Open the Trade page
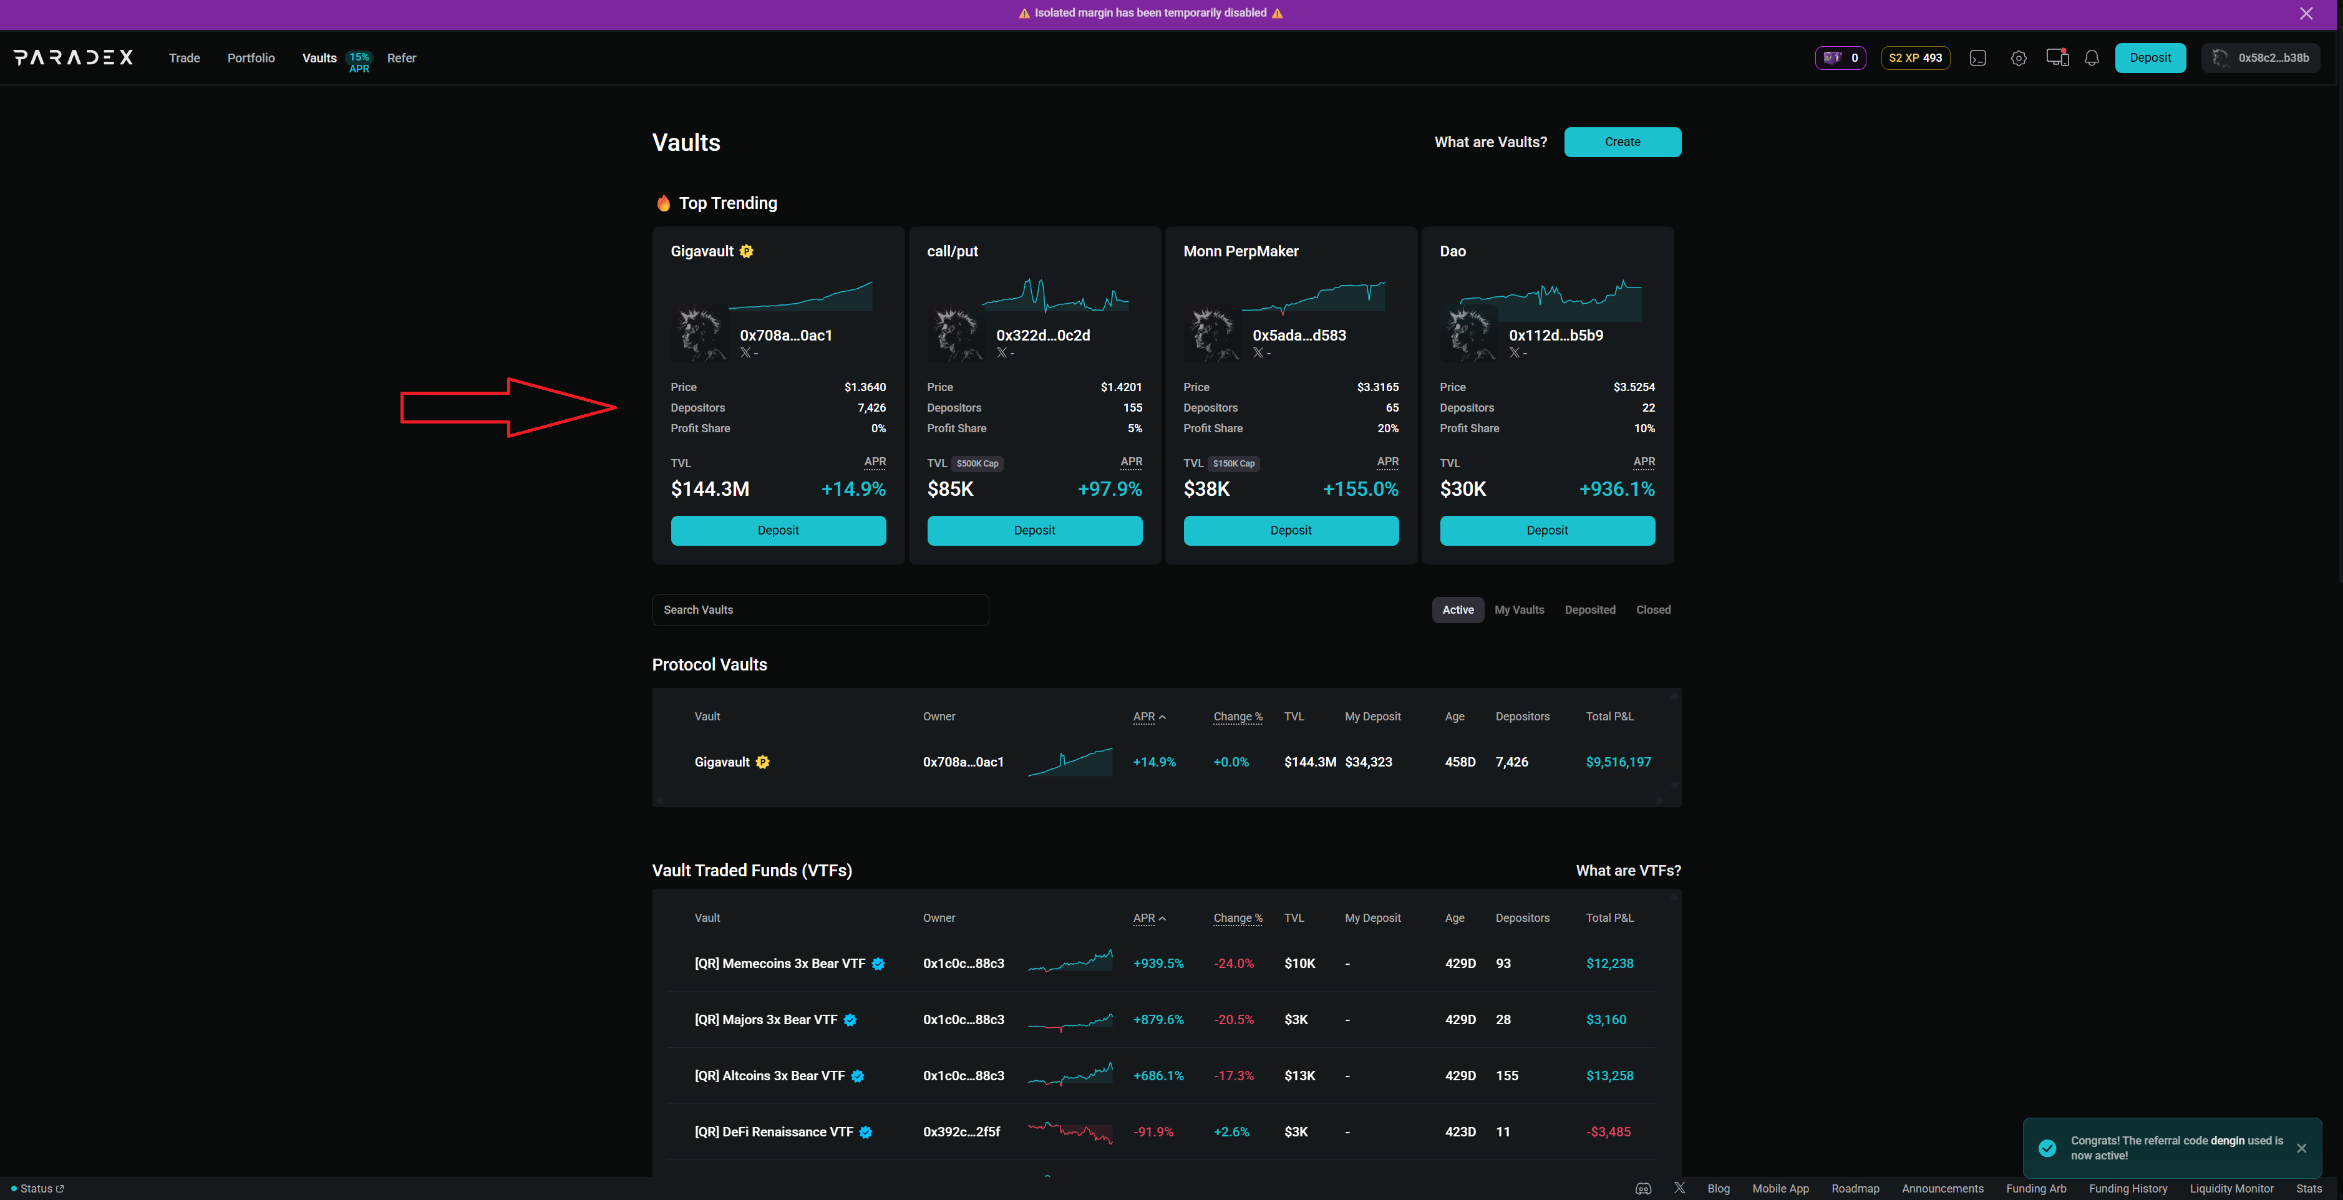Viewport: 2343px width, 1200px height. tap(184, 58)
